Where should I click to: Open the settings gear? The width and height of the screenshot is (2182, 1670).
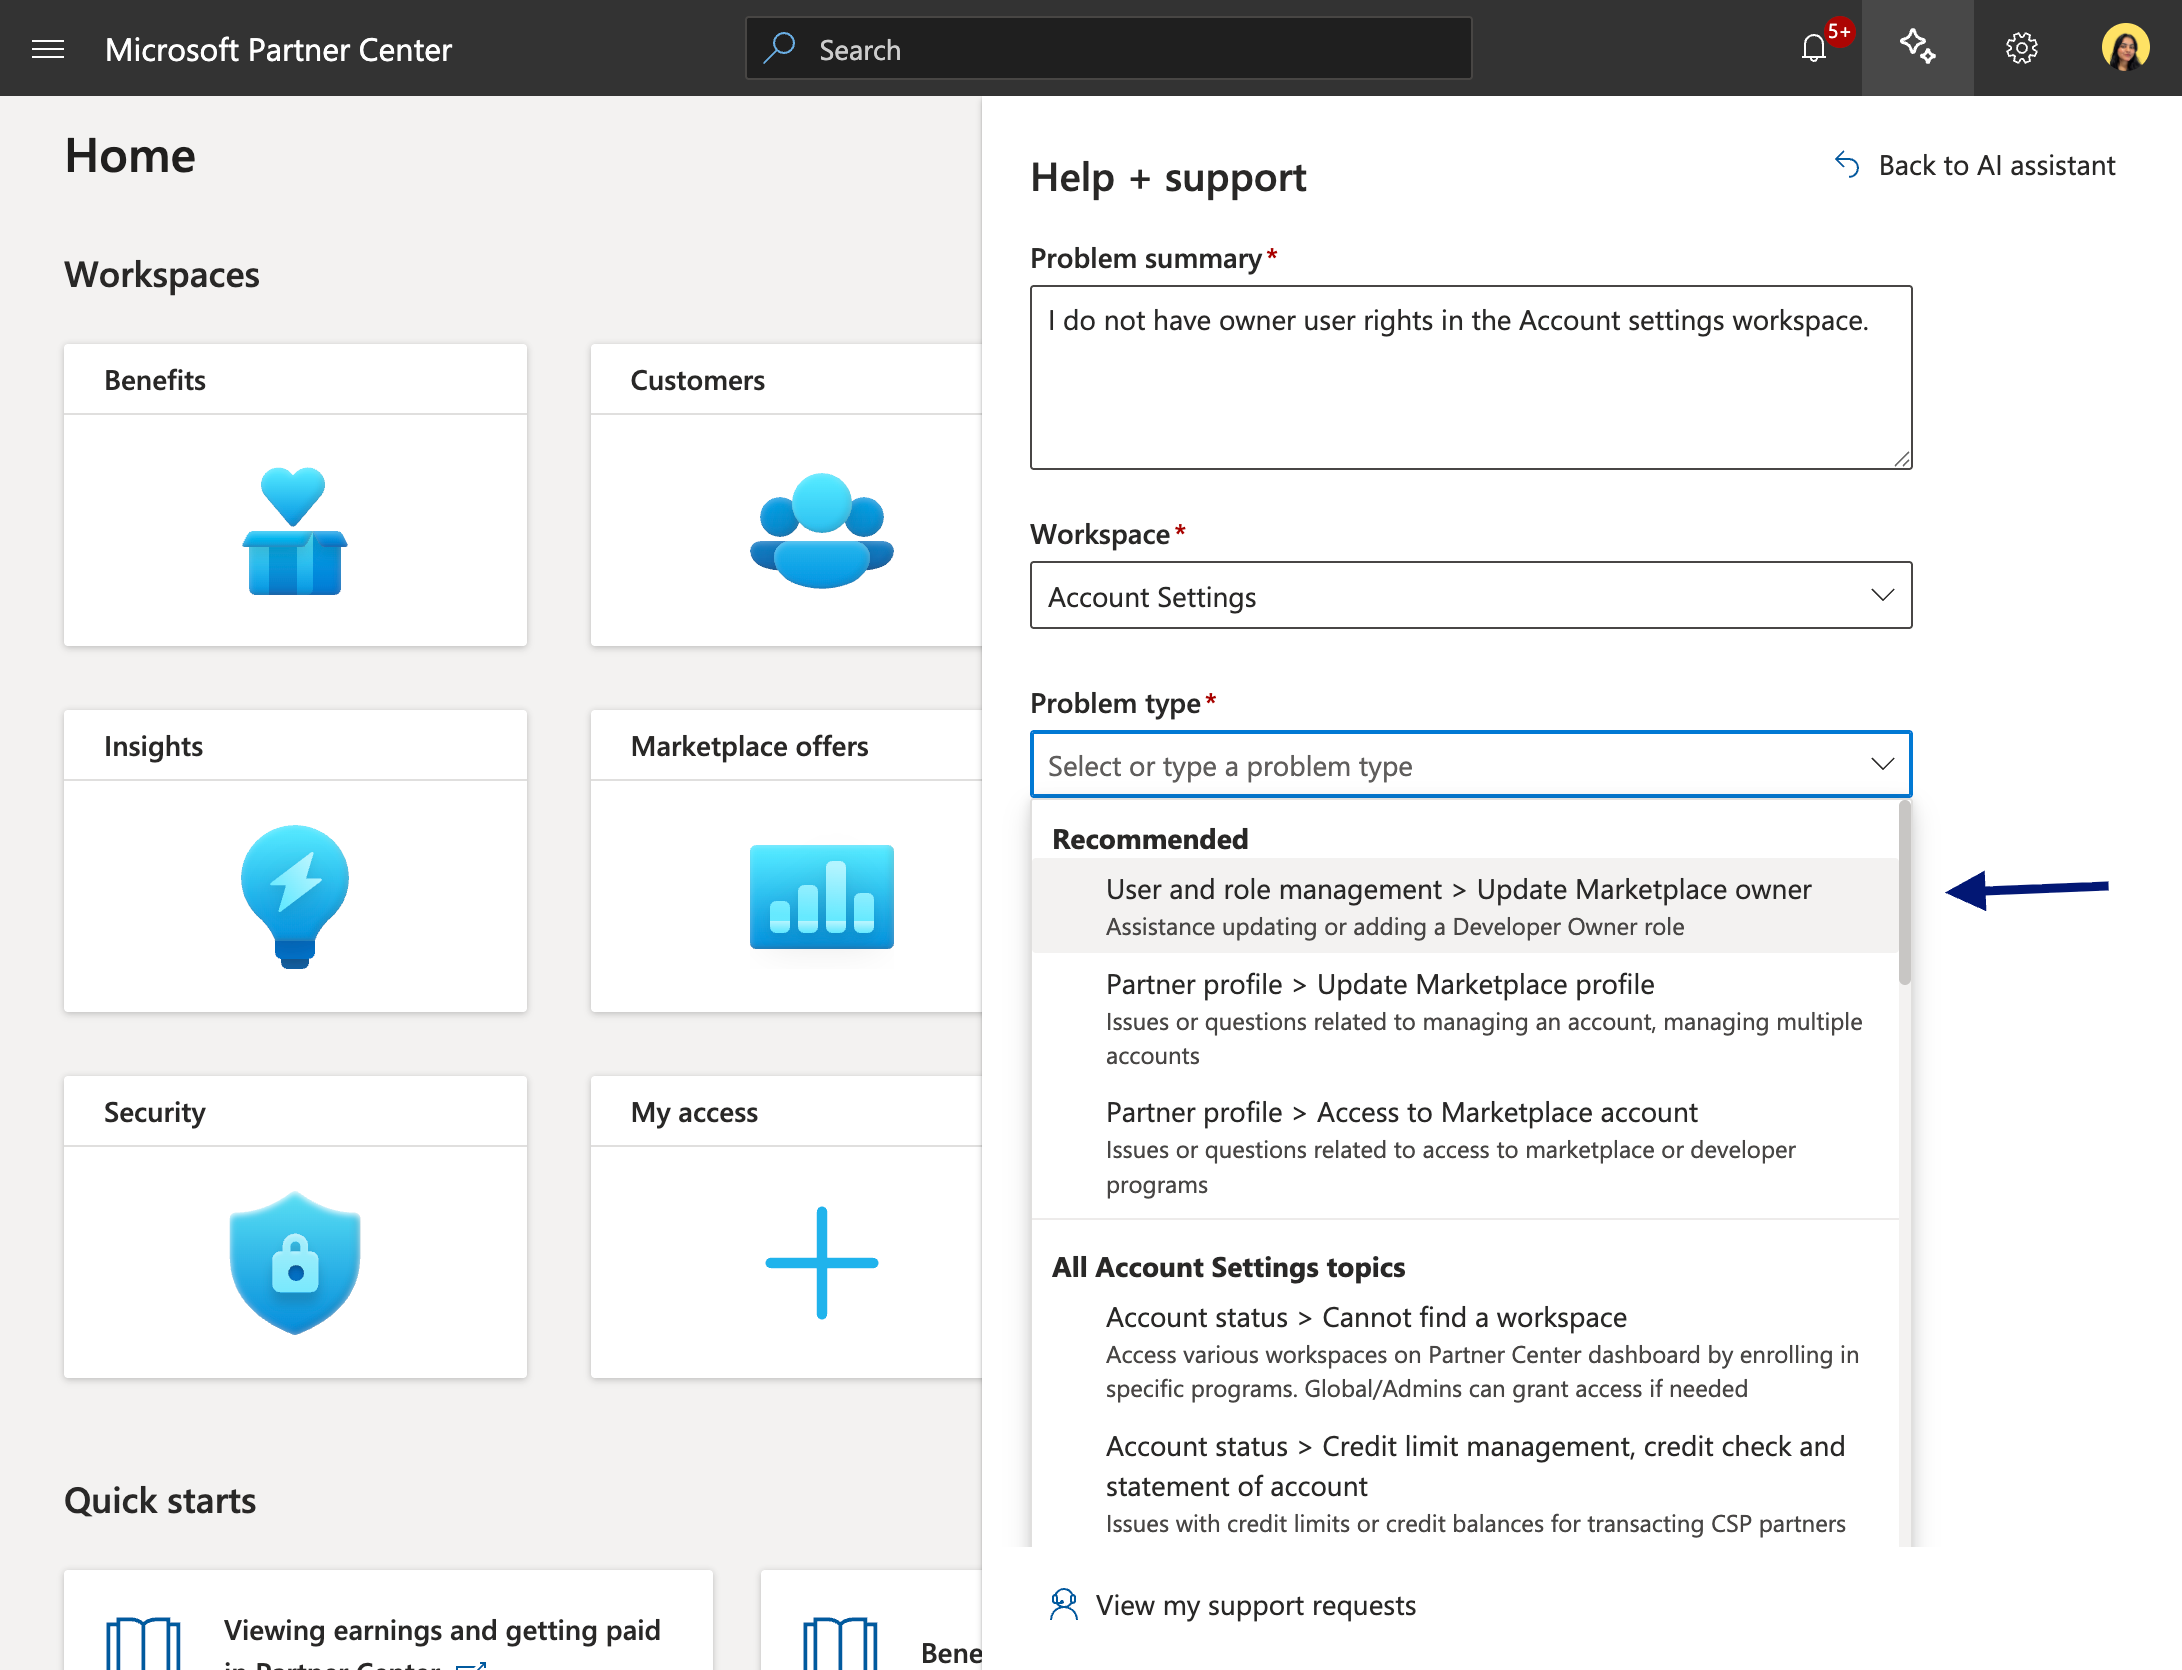[x=2022, y=48]
